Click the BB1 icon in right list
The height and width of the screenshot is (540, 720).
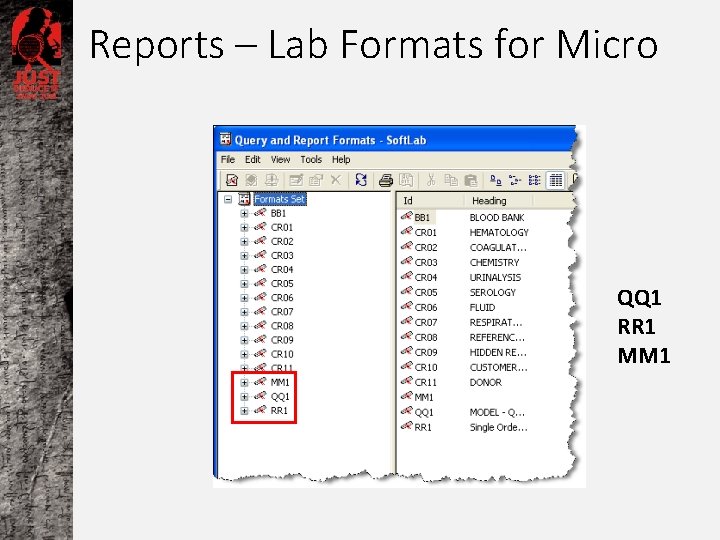406,216
